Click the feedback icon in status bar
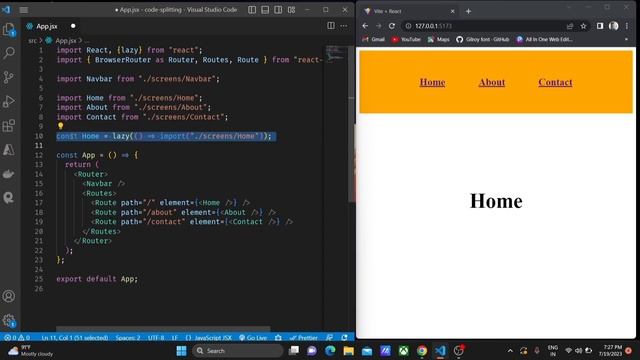Image resolution: width=640 pixels, height=360 pixels. [x=329, y=338]
